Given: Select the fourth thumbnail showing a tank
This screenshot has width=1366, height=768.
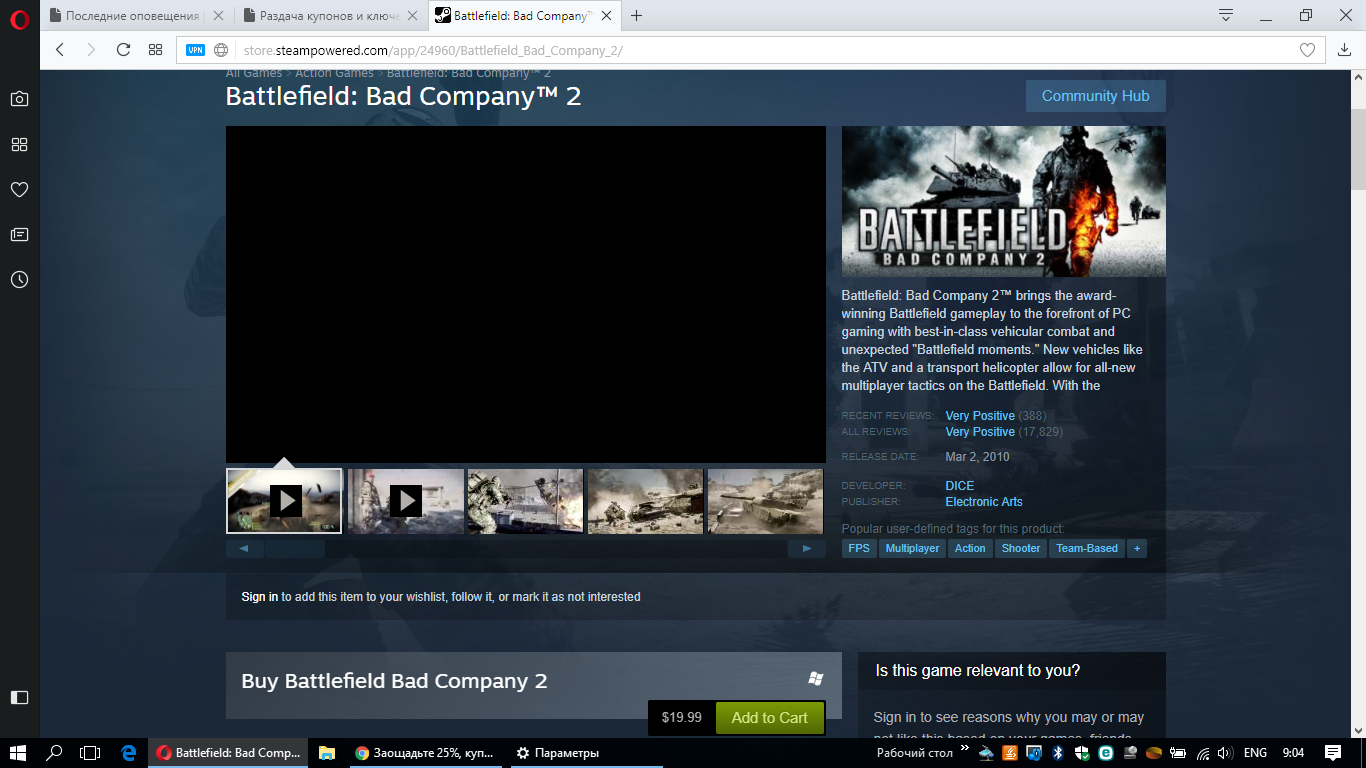Looking at the screenshot, I should pos(645,501).
